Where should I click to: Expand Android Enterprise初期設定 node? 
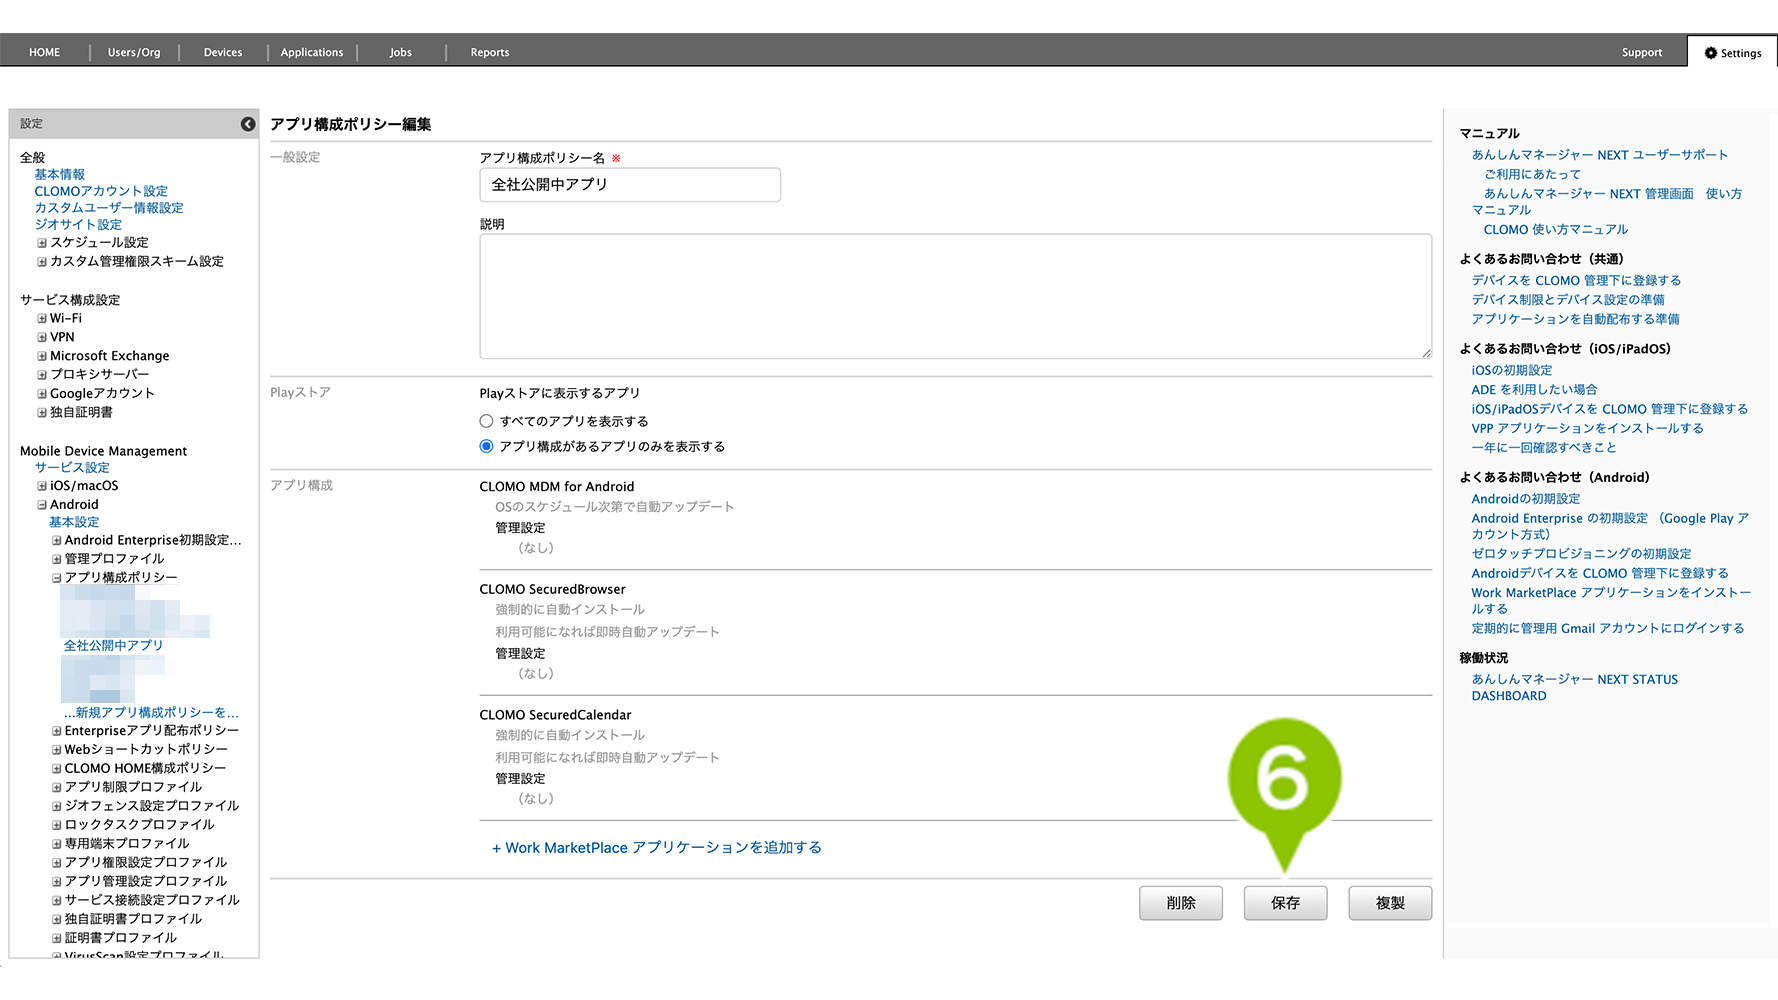pyautogui.click(x=57, y=540)
